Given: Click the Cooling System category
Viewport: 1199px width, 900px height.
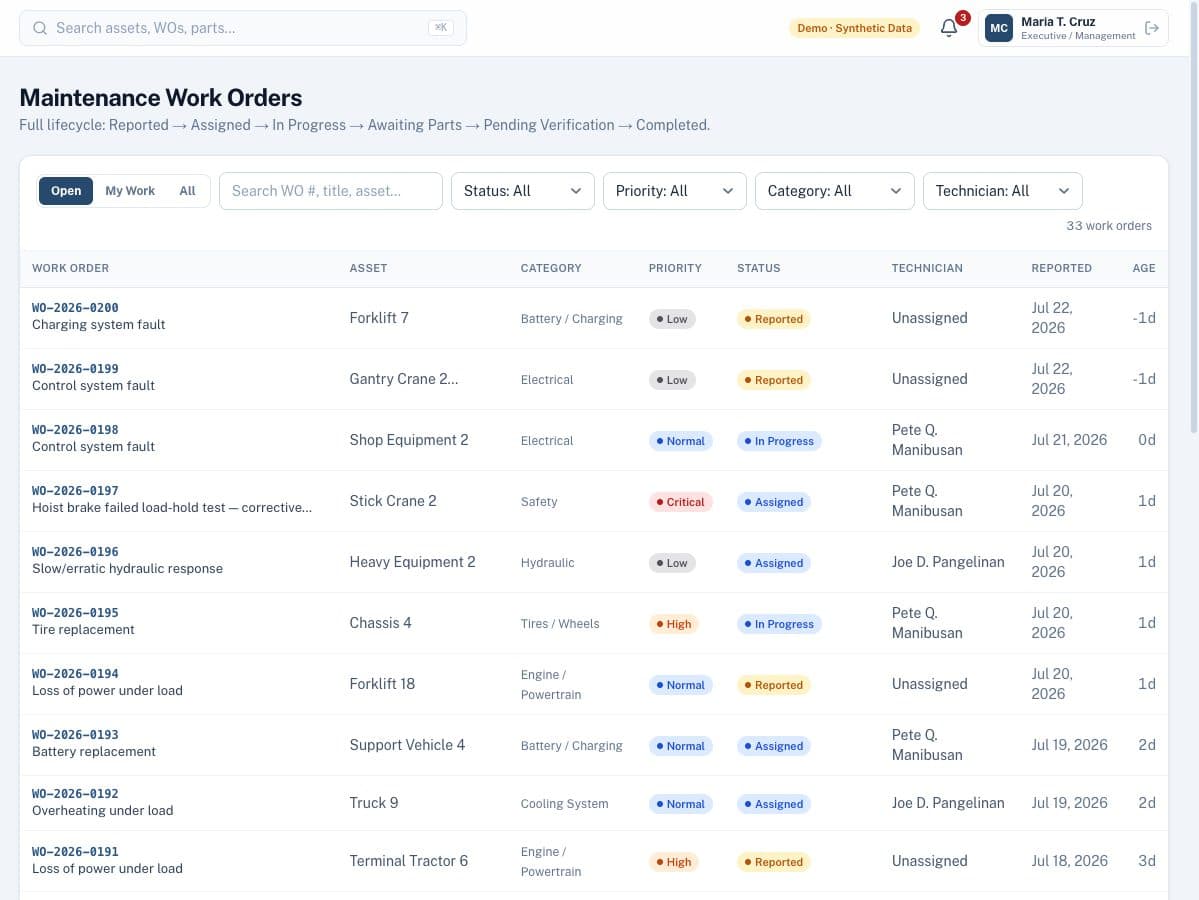Looking at the screenshot, I should point(564,804).
